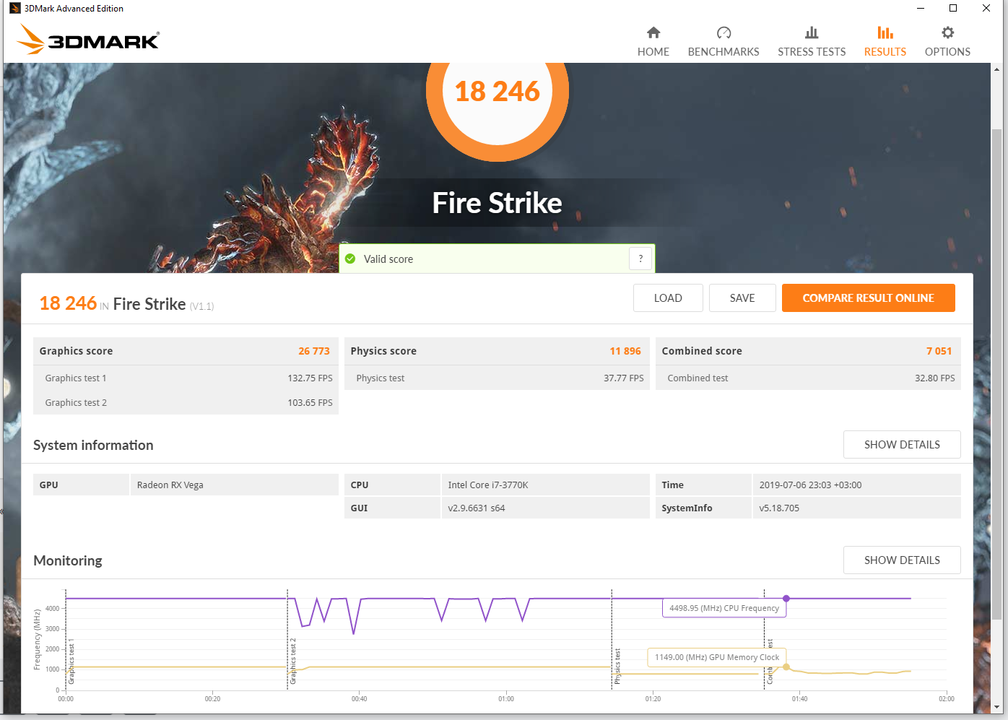Screen dimensions: 1008x720
Task: Click the Fire Strike title heading
Action: (x=497, y=203)
